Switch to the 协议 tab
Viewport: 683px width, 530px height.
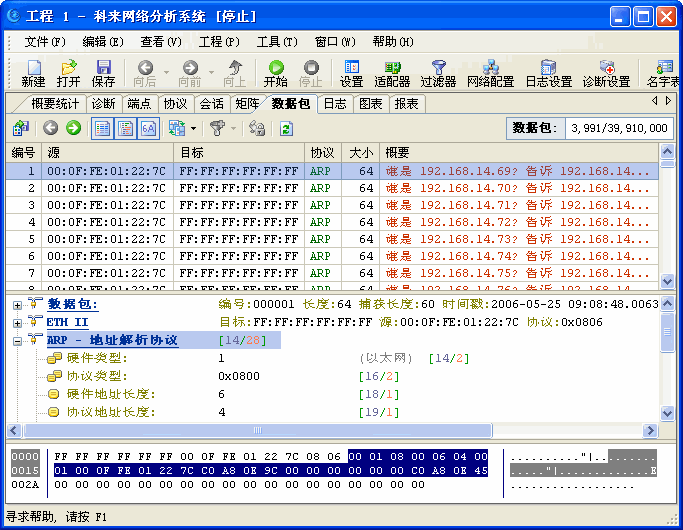tap(175, 104)
